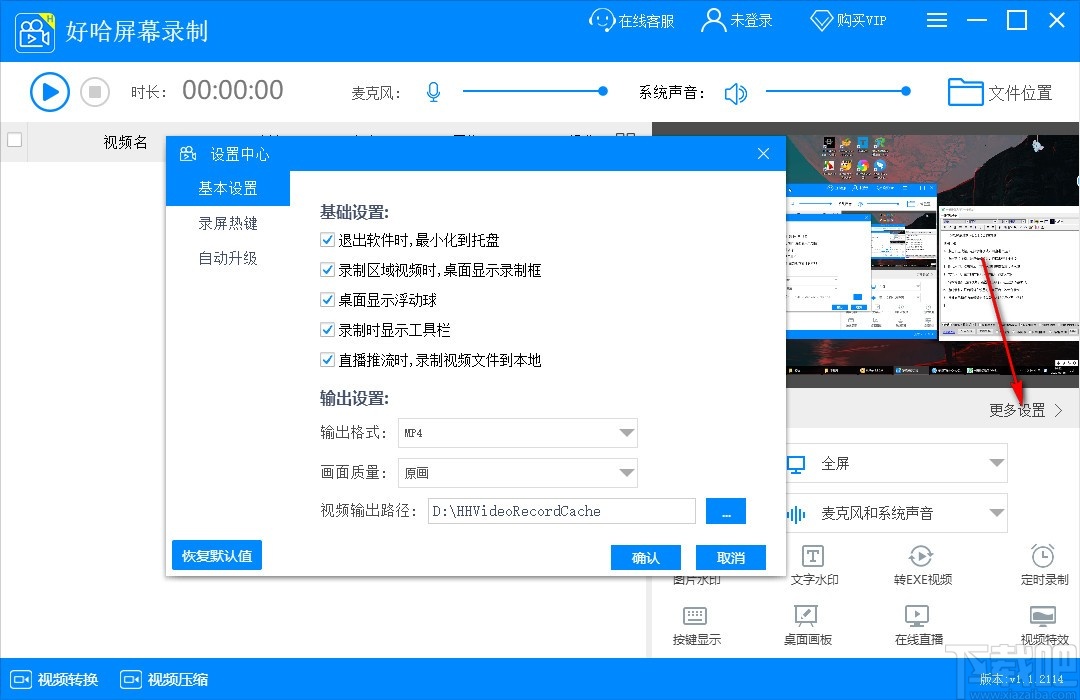The width and height of the screenshot is (1080, 700).
Task: Uncheck 桌面显示浮动球 option
Action: tap(326, 299)
